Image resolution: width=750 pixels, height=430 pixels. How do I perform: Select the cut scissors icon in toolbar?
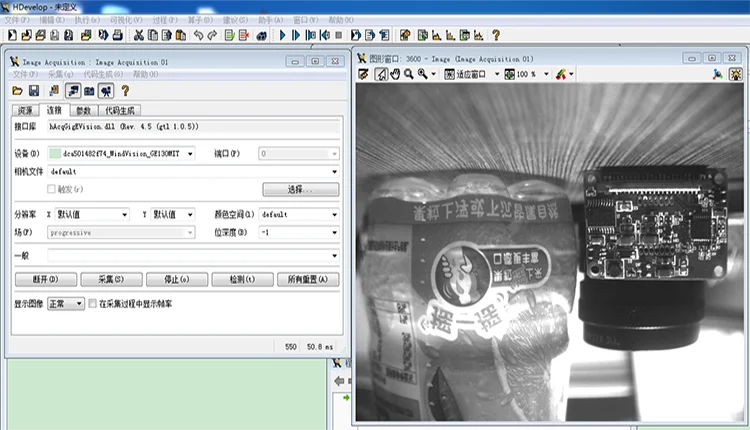click(x=139, y=35)
